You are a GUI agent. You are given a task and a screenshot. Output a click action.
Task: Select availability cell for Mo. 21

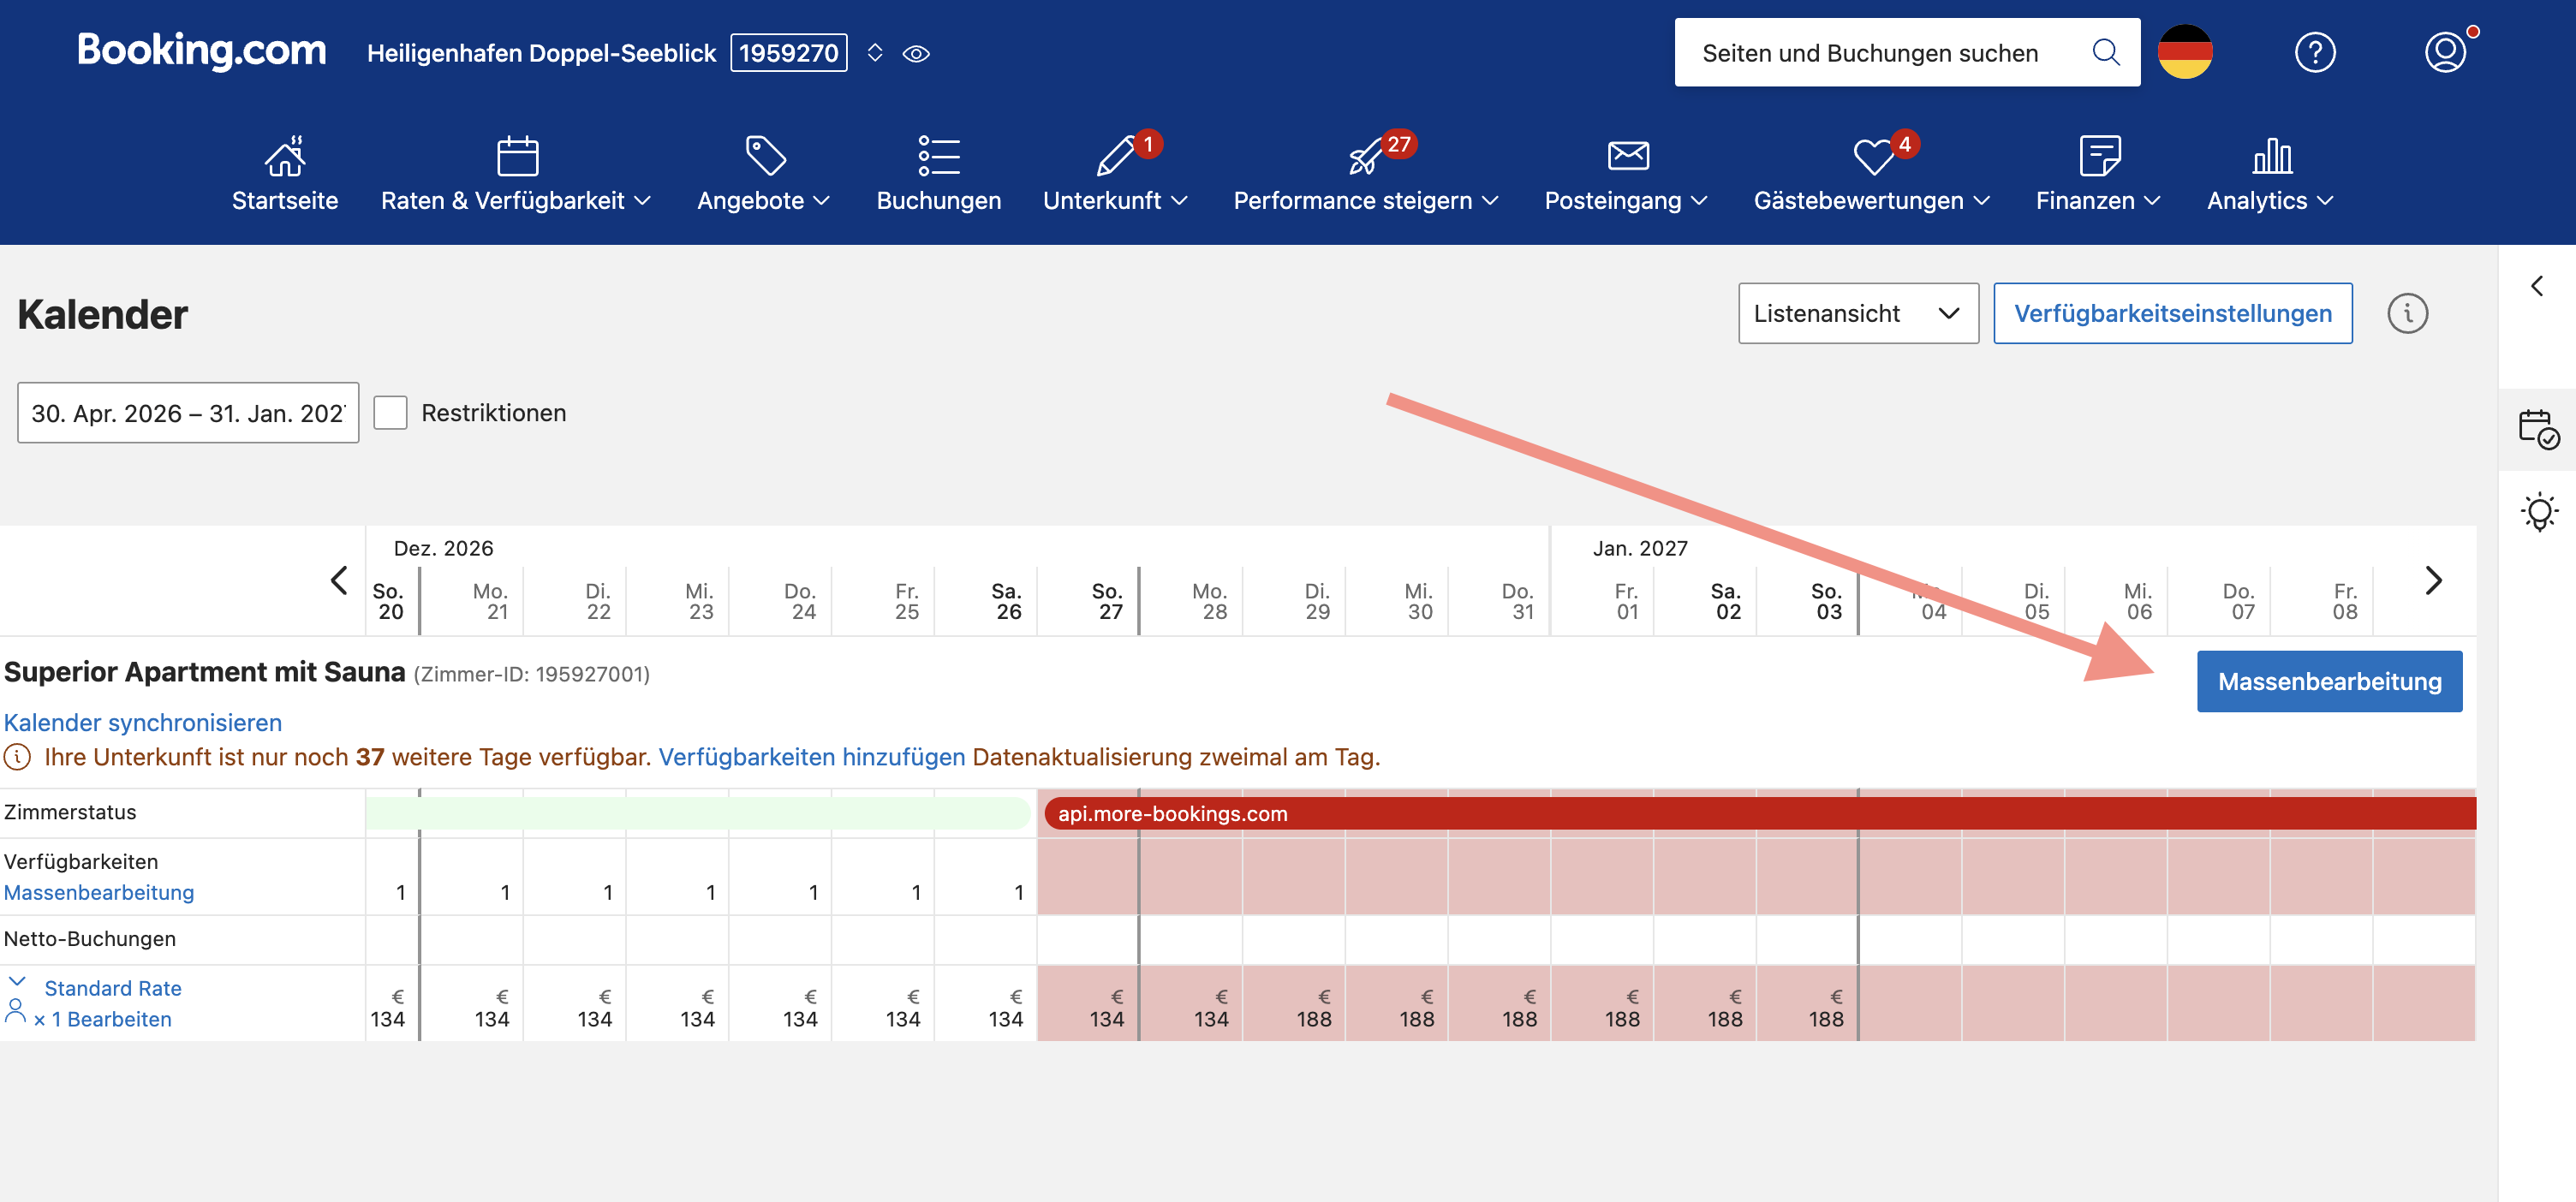pyautogui.click(x=472, y=877)
